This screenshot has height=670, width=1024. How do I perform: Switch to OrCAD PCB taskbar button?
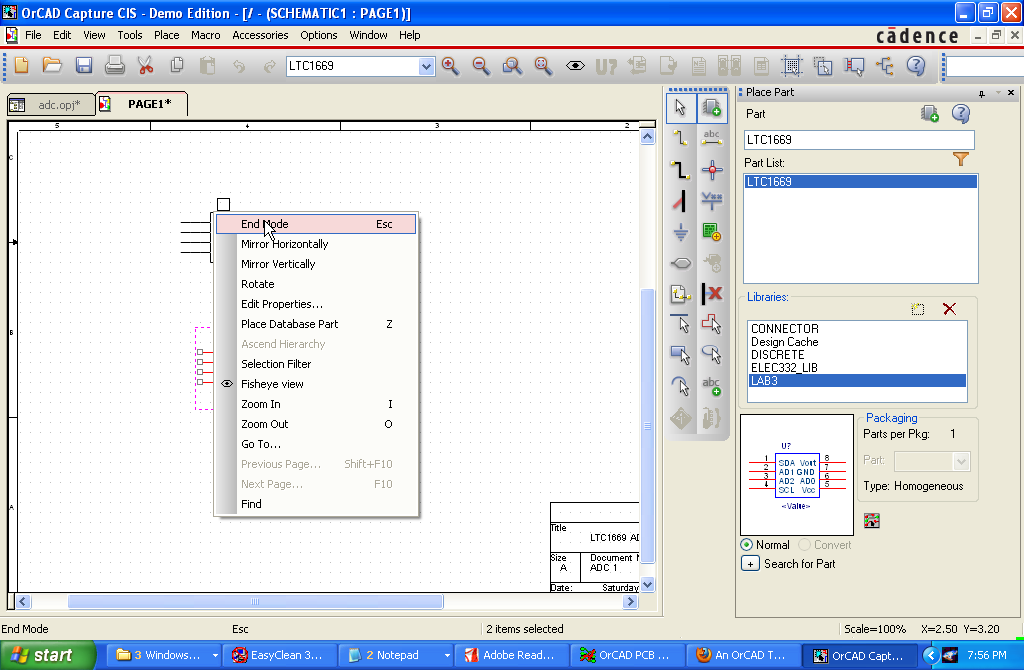tap(628, 655)
